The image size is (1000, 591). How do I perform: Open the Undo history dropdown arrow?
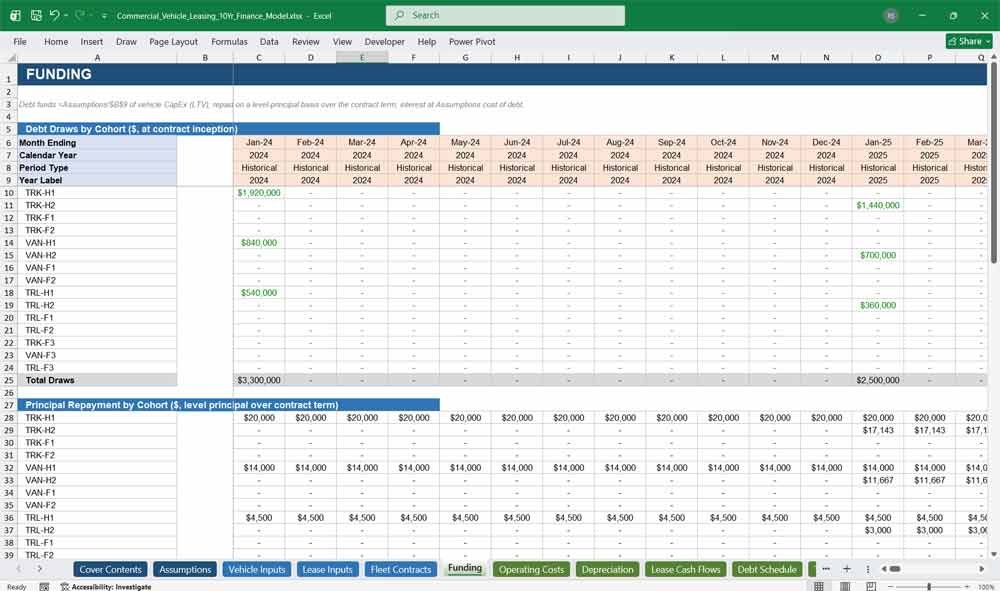click(x=66, y=15)
